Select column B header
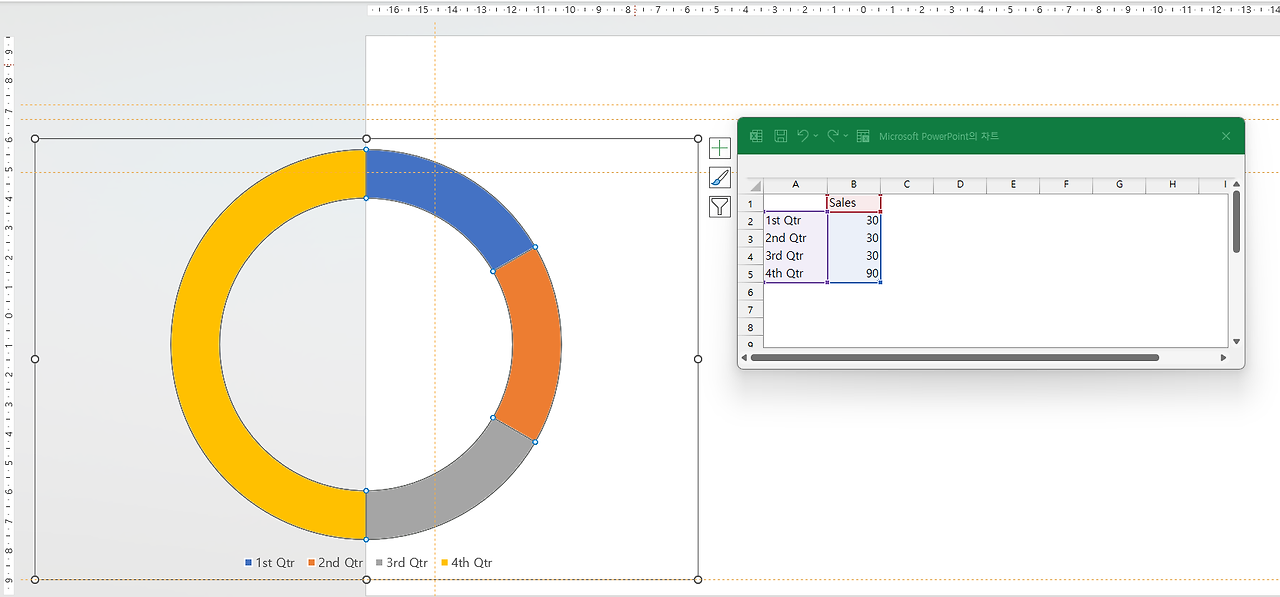This screenshot has height=597, width=1280. pyautogui.click(x=854, y=184)
